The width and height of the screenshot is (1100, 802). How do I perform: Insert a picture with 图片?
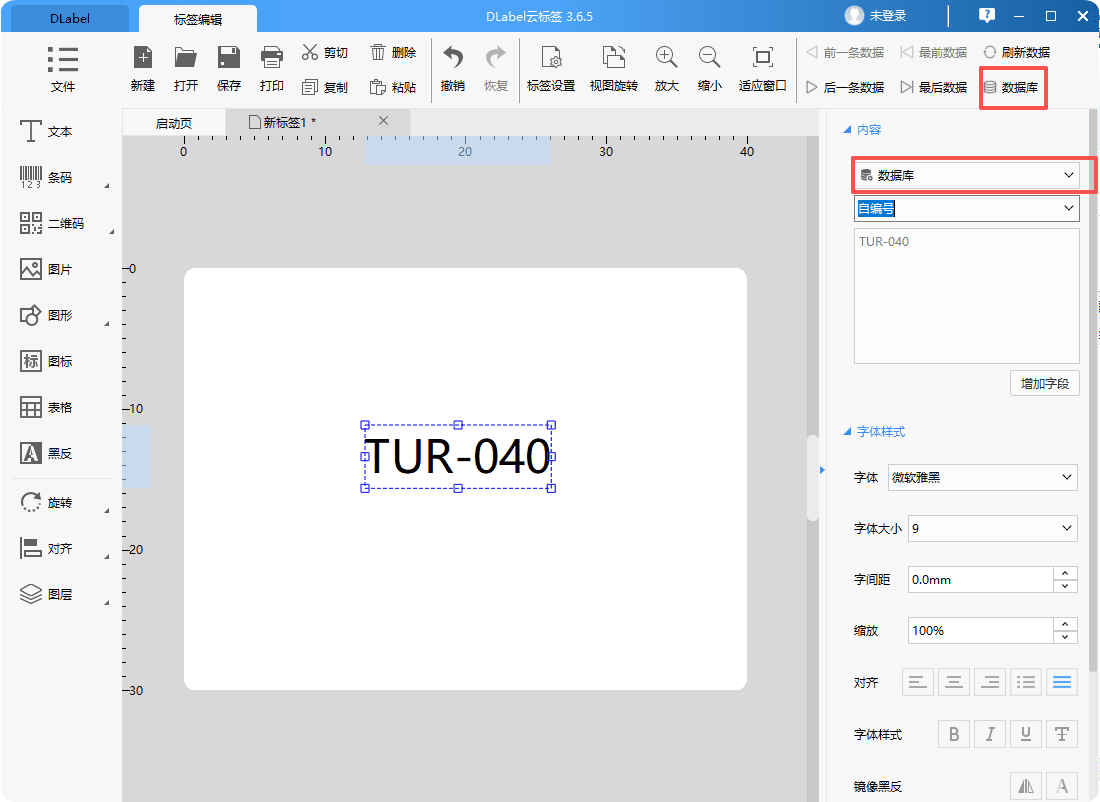point(46,269)
